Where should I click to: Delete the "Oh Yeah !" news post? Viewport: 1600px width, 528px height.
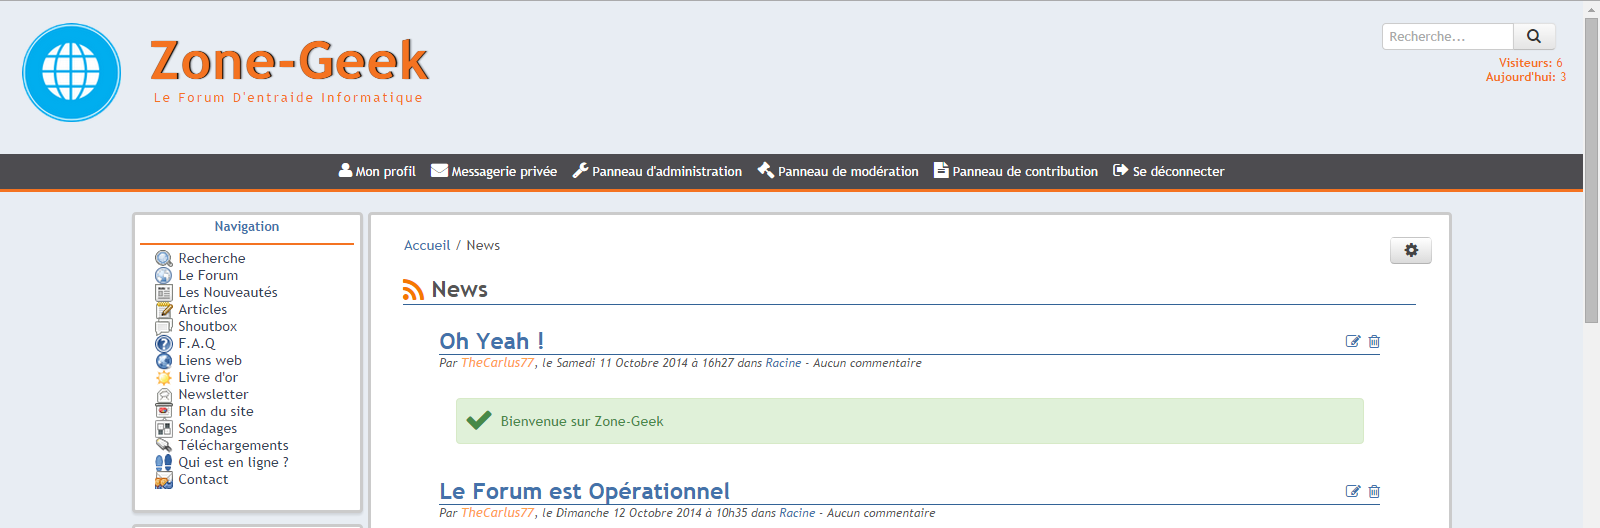[x=1374, y=342]
